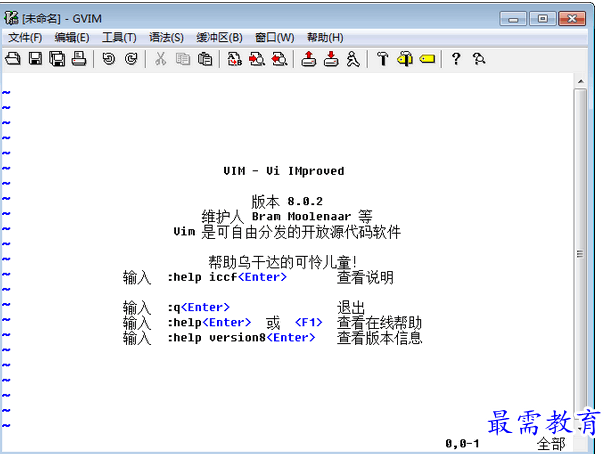Click the Save All files icon
Viewport: 609px width, 454px height.
(57, 59)
